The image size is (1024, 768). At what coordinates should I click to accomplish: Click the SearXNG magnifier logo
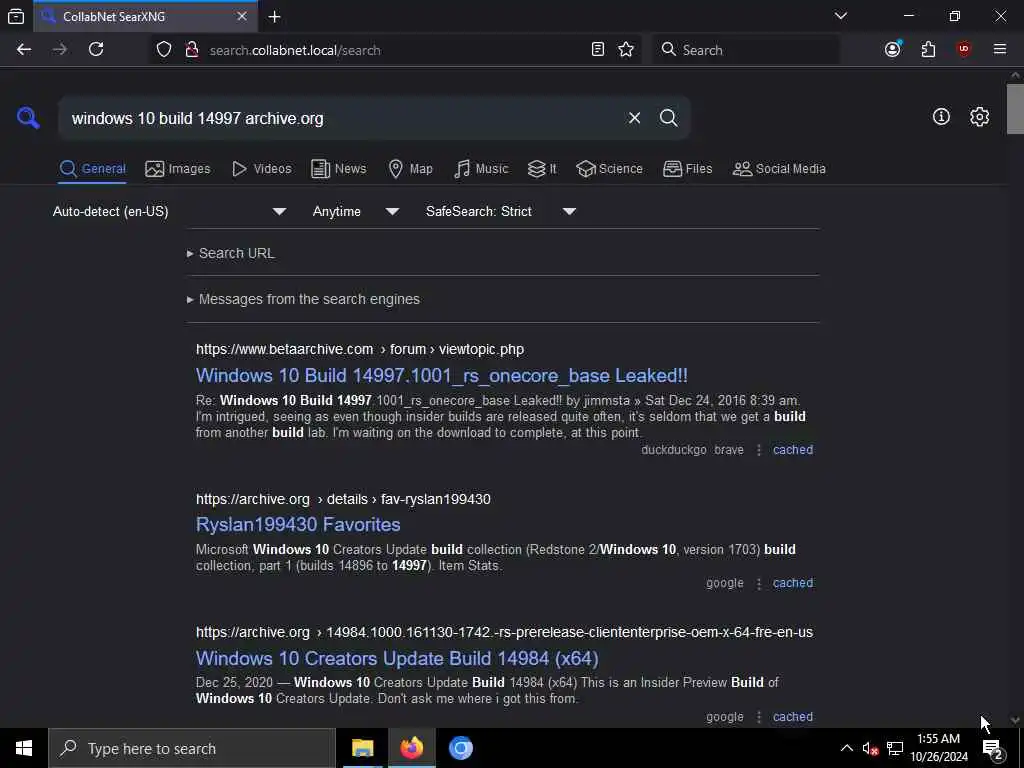28,118
